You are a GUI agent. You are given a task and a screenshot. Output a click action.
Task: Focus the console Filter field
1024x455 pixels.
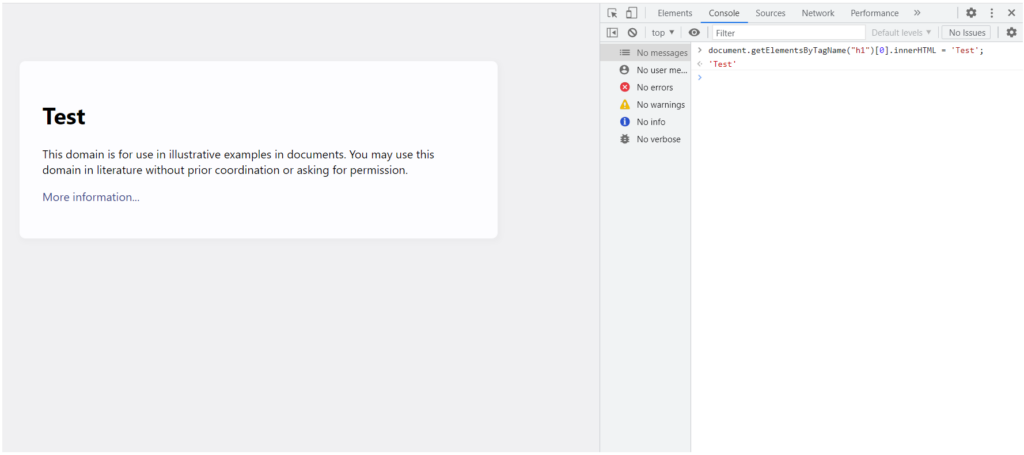(789, 33)
